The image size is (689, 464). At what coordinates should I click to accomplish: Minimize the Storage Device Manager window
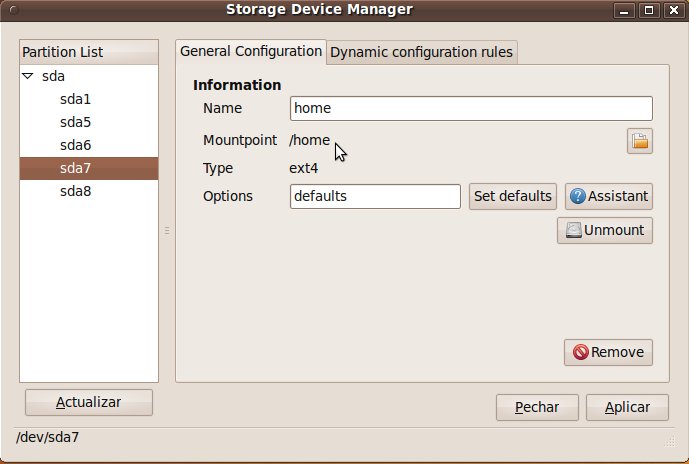tap(624, 10)
